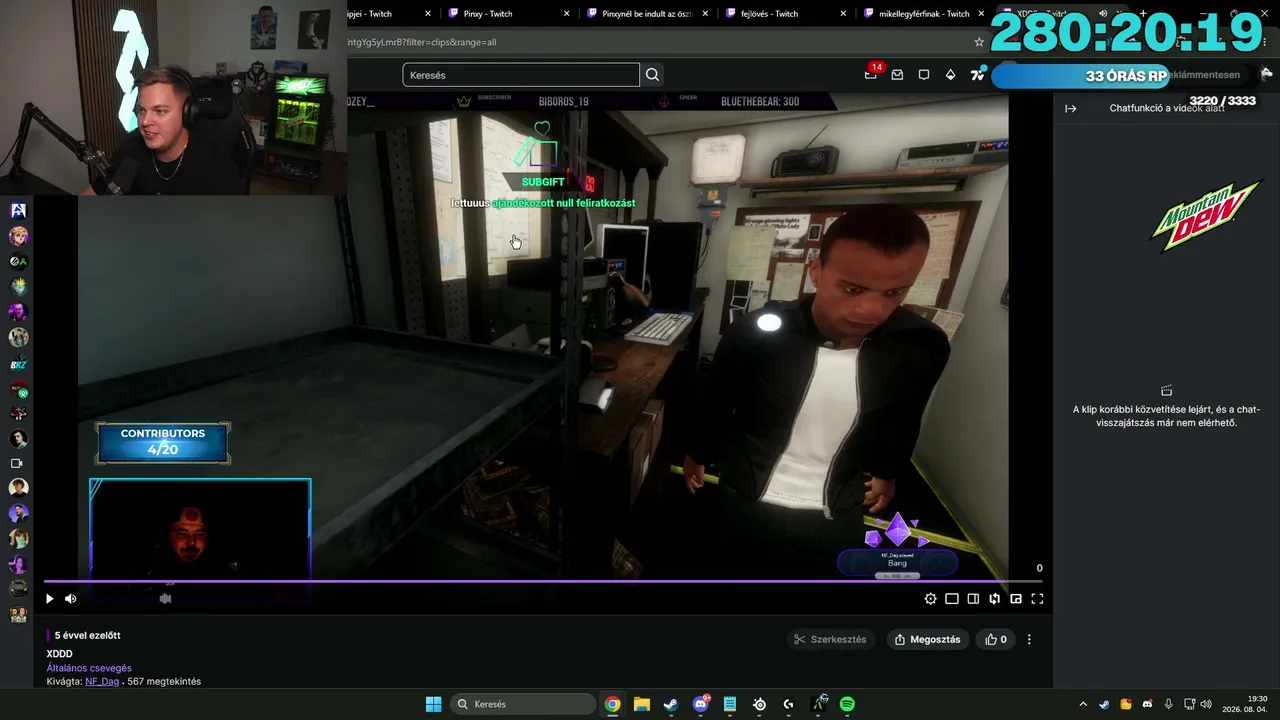Open the clip player settings gear
This screenshot has height=720, width=1280.
tap(931, 599)
